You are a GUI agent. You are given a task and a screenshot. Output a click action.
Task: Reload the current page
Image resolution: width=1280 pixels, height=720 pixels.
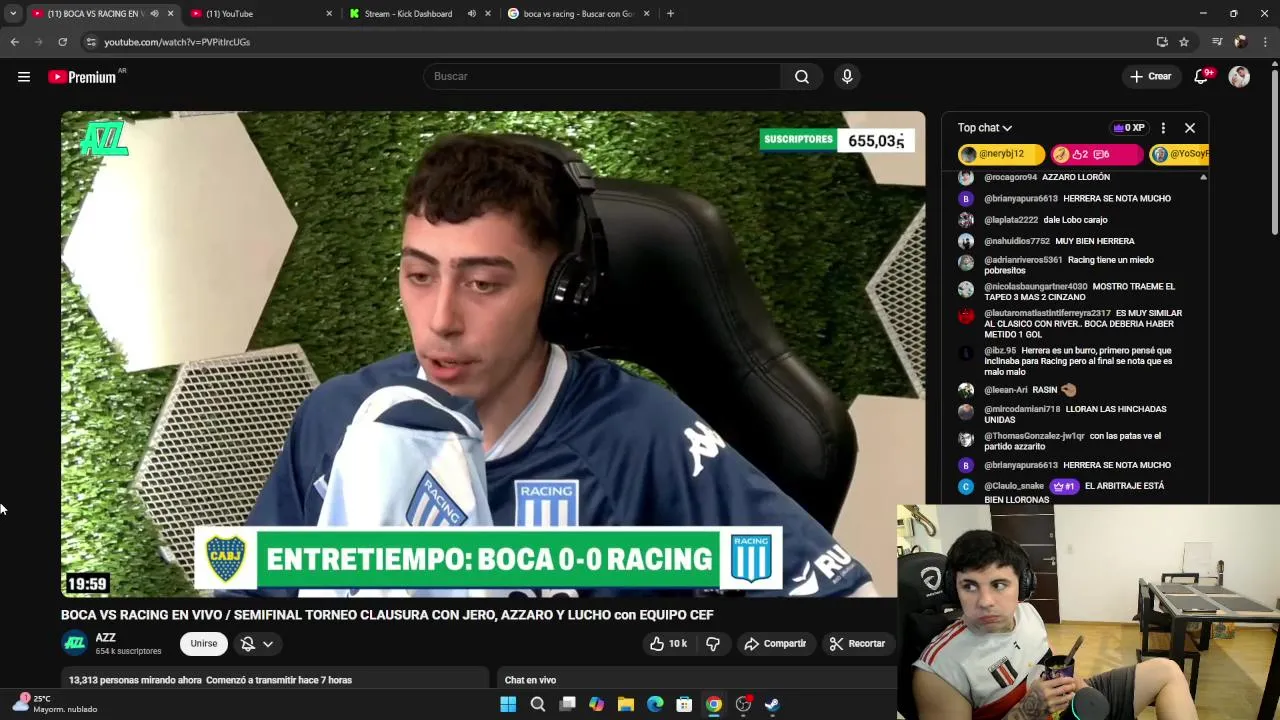(62, 42)
